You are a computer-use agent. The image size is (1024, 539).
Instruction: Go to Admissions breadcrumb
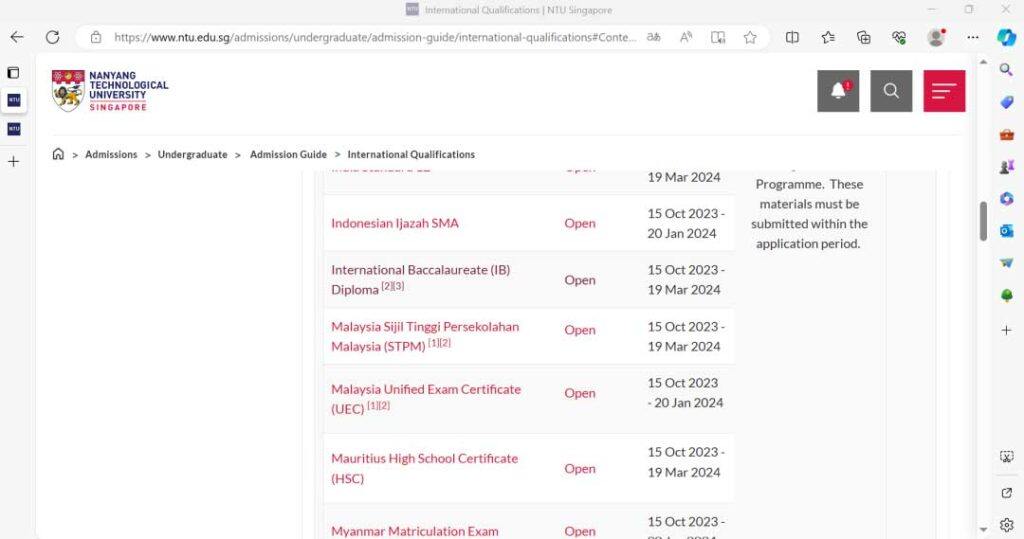111,155
